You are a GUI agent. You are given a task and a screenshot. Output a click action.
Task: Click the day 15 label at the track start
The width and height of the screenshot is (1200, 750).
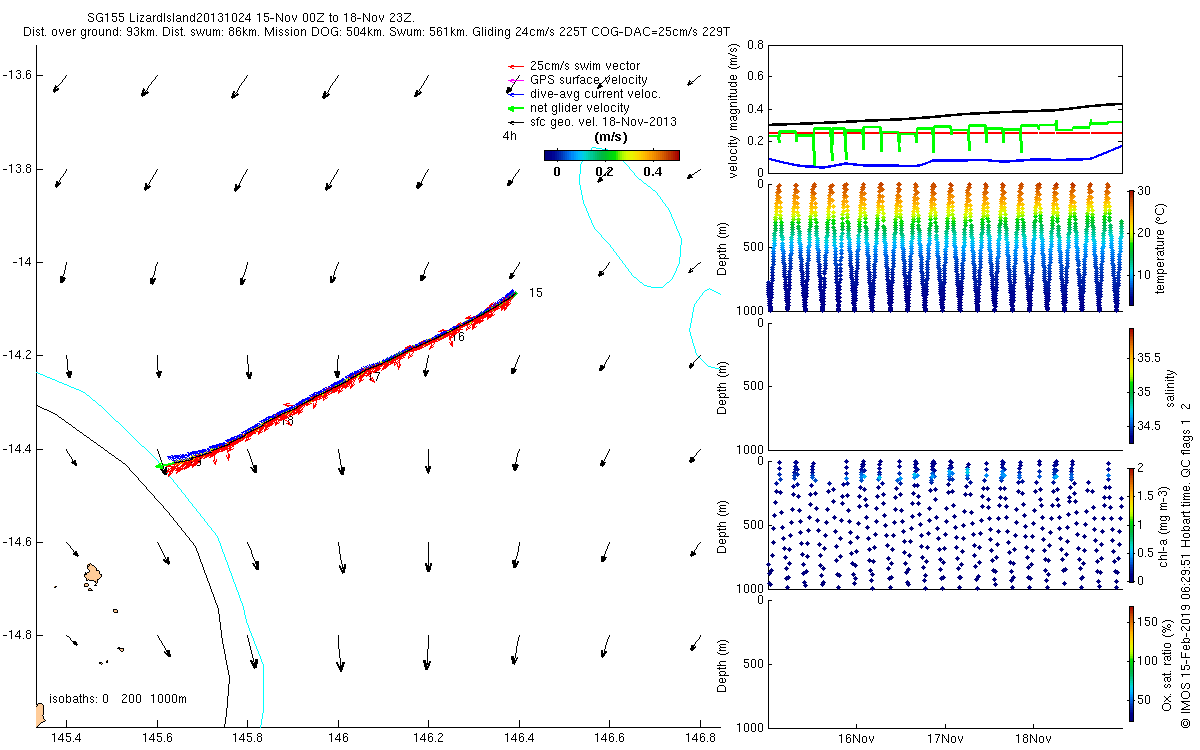(x=535, y=292)
